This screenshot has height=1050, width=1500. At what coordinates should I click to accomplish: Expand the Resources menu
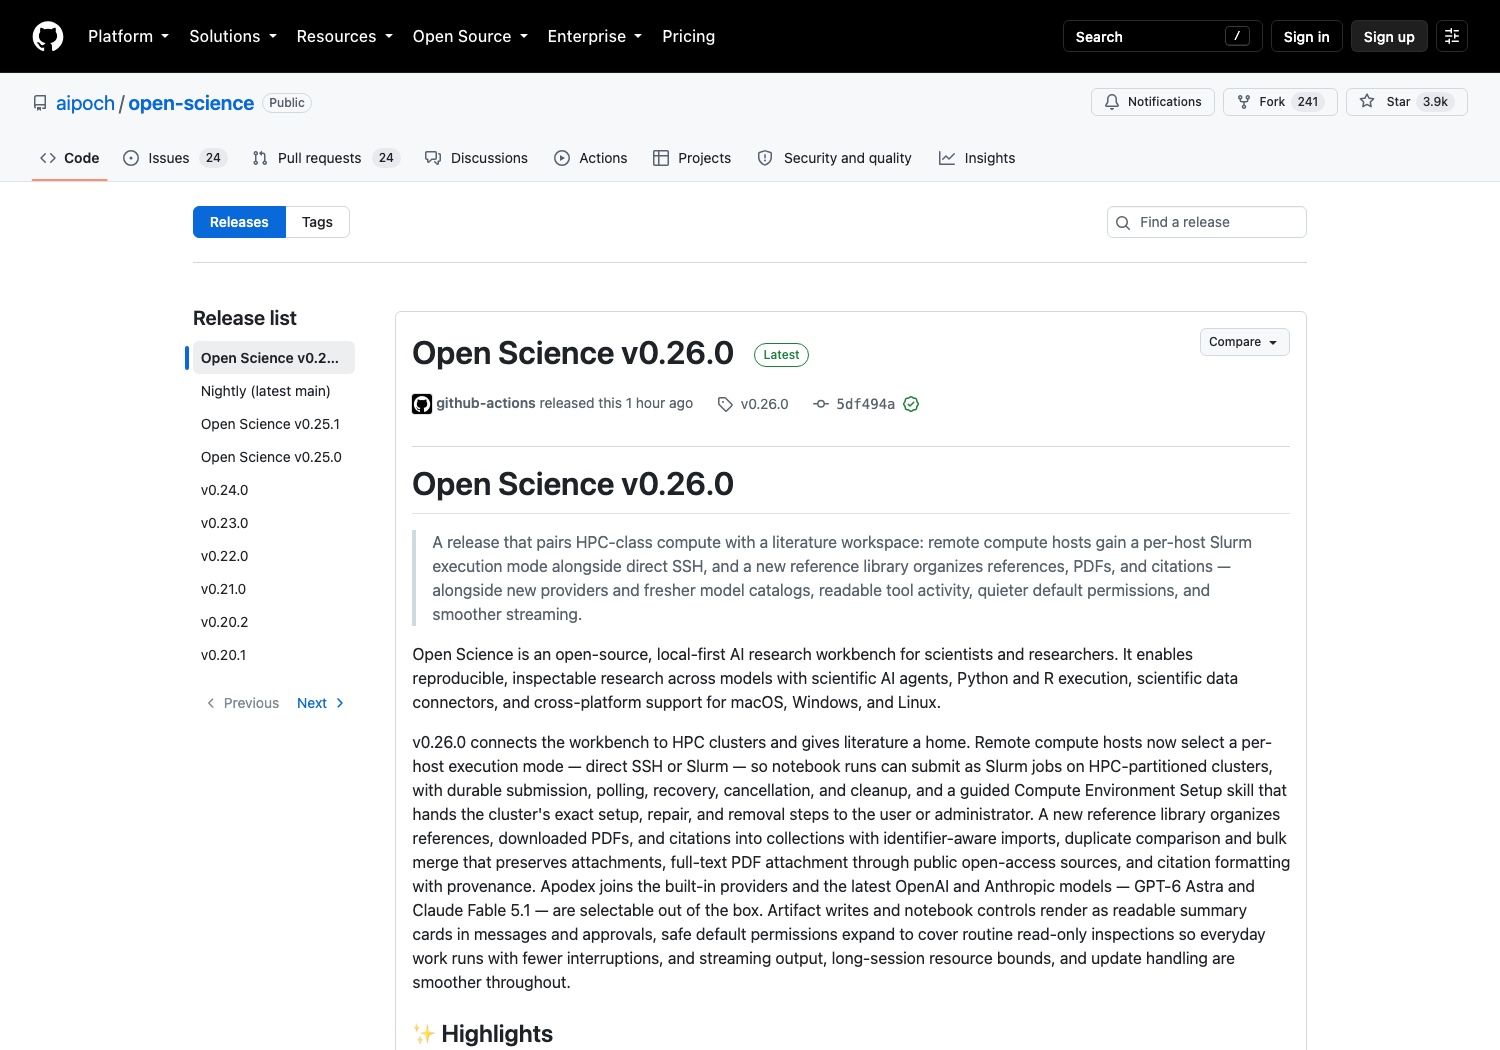coord(345,36)
